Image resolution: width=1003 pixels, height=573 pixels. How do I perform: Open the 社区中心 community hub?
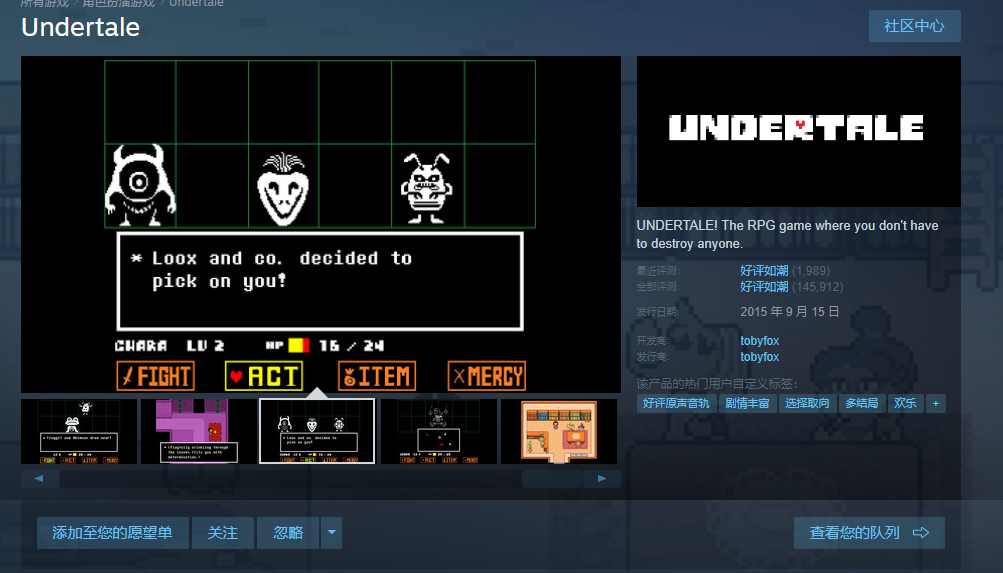pos(914,26)
